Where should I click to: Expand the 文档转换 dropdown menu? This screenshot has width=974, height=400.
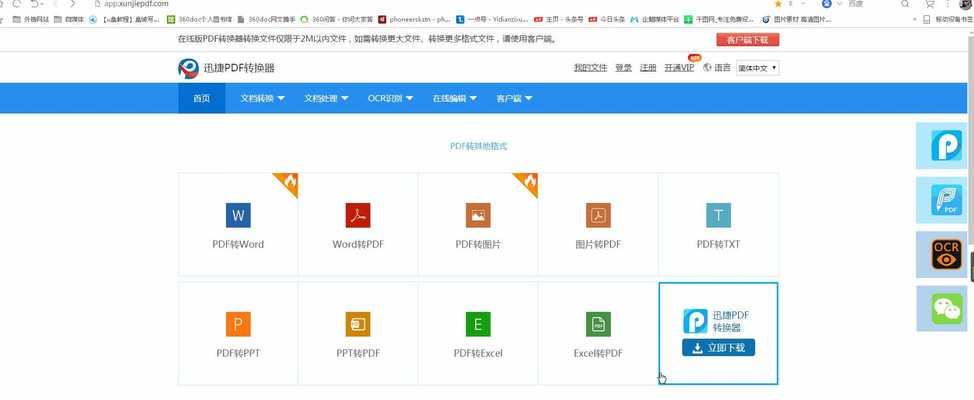263,98
